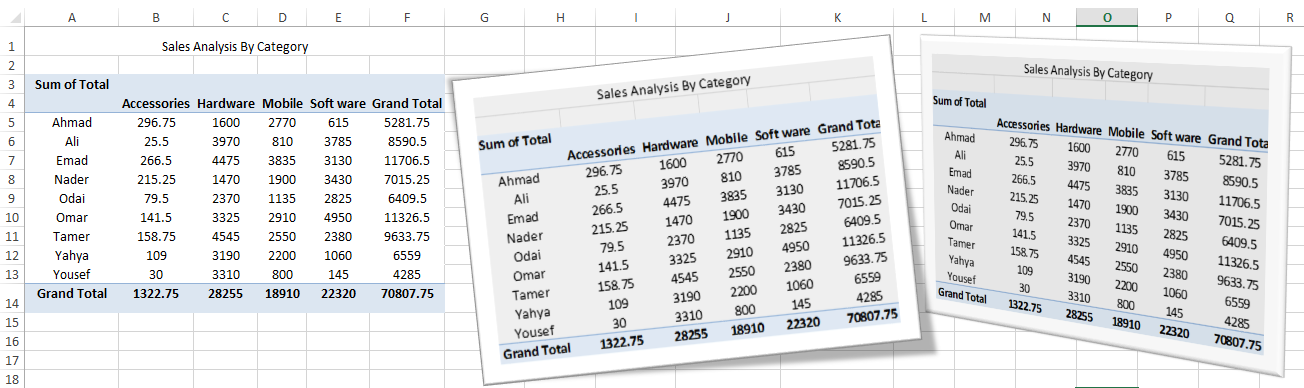The width and height of the screenshot is (1304, 388).
Task: Click the 1060 cell in Yahya's row
Action: tap(337, 256)
